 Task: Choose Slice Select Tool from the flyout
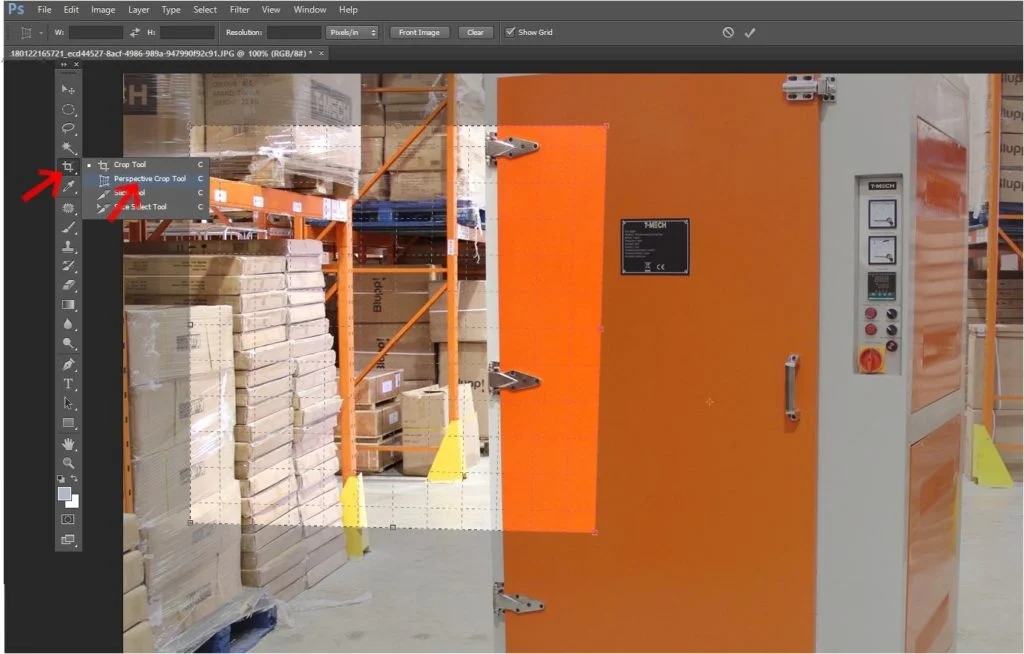pyautogui.click(x=145, y=206)
